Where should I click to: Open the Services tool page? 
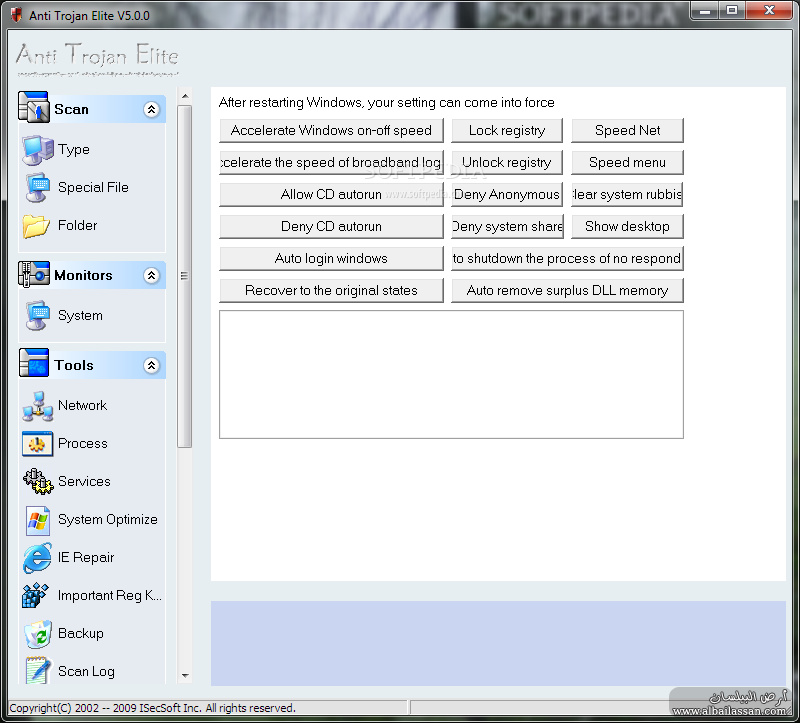click(x=84, y=481)
